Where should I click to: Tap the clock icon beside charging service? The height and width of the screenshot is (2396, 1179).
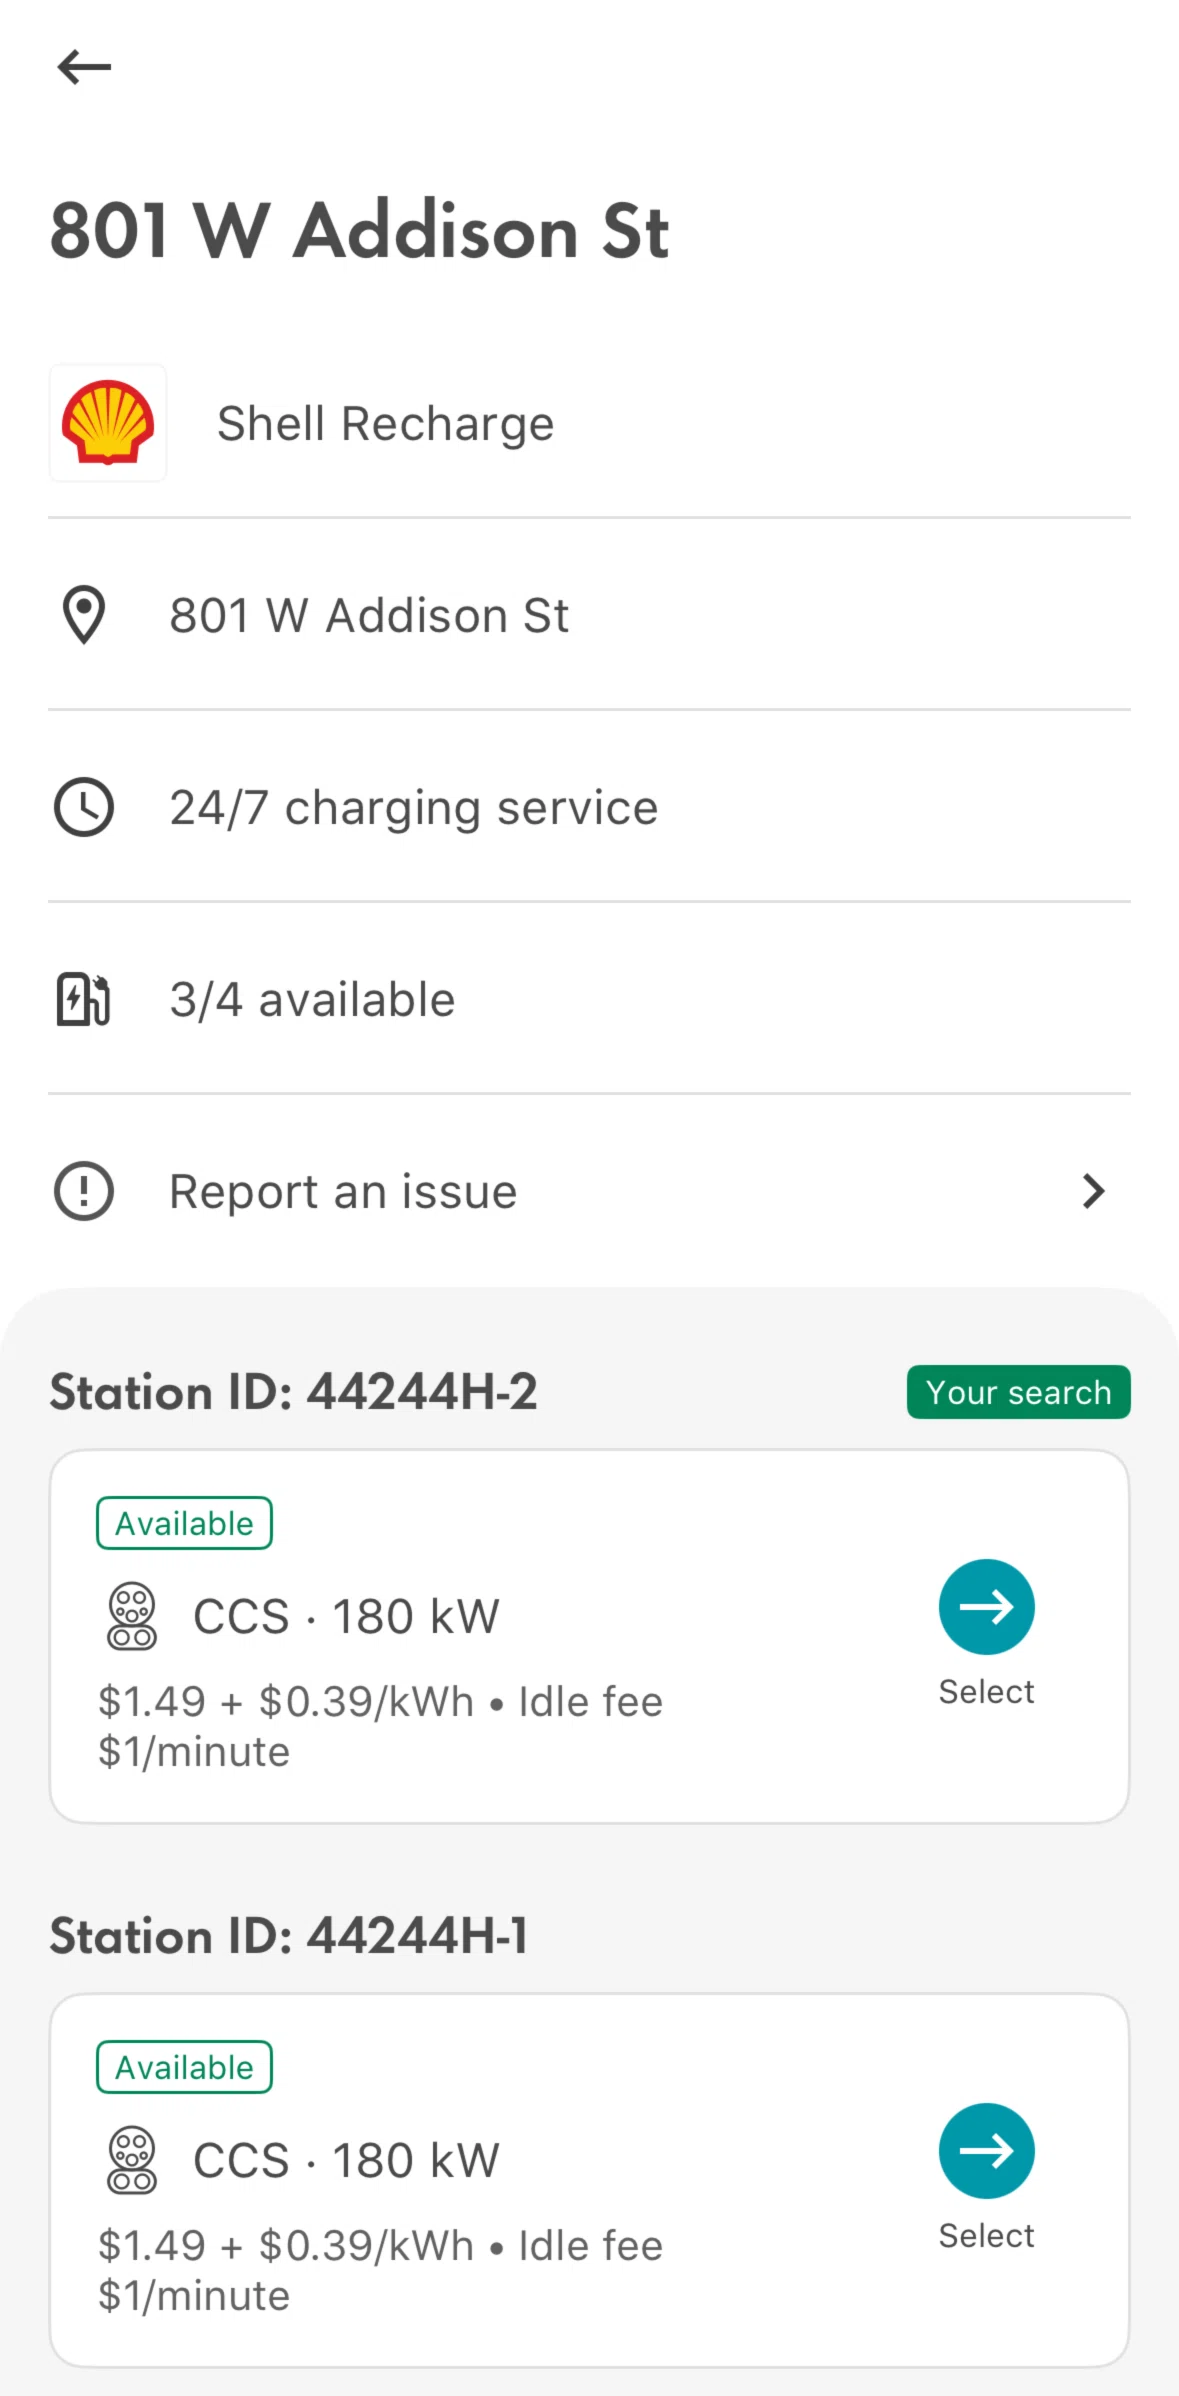pyautogui.click(x=84, y=806)
